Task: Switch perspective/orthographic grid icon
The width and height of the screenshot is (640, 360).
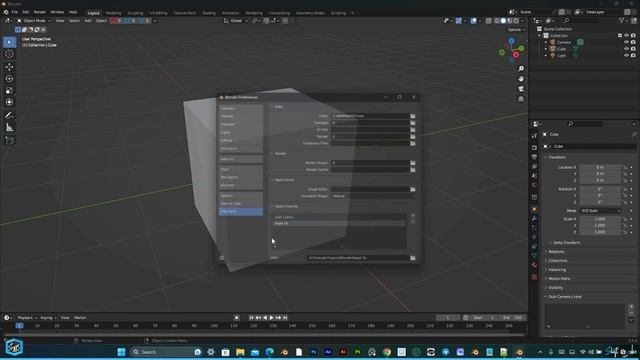Action: tap(521, 99)
